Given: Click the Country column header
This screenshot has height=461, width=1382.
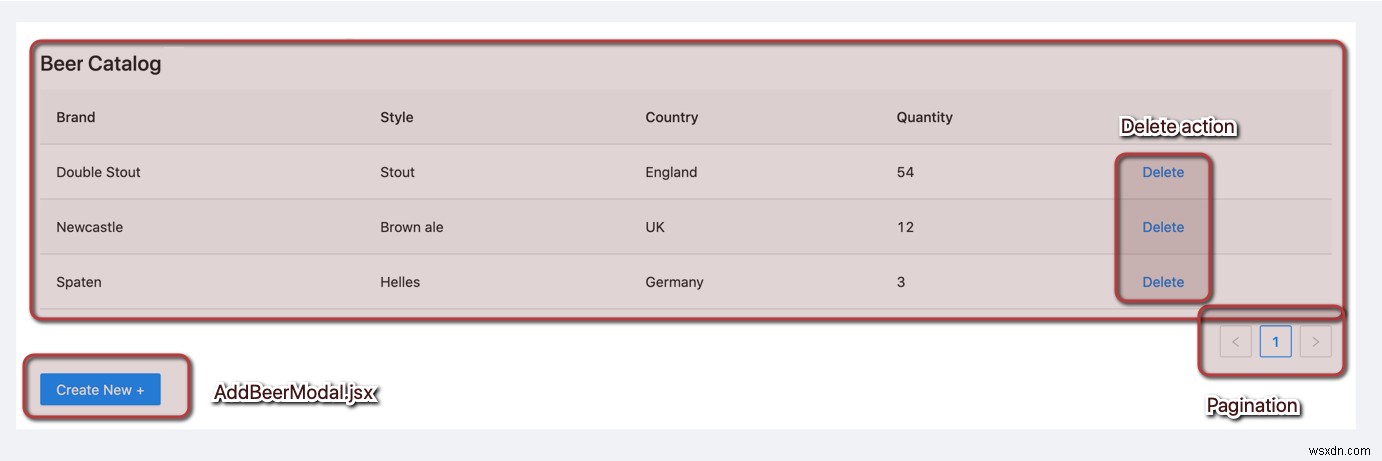Looking at the screenshot, I should 671,117.
